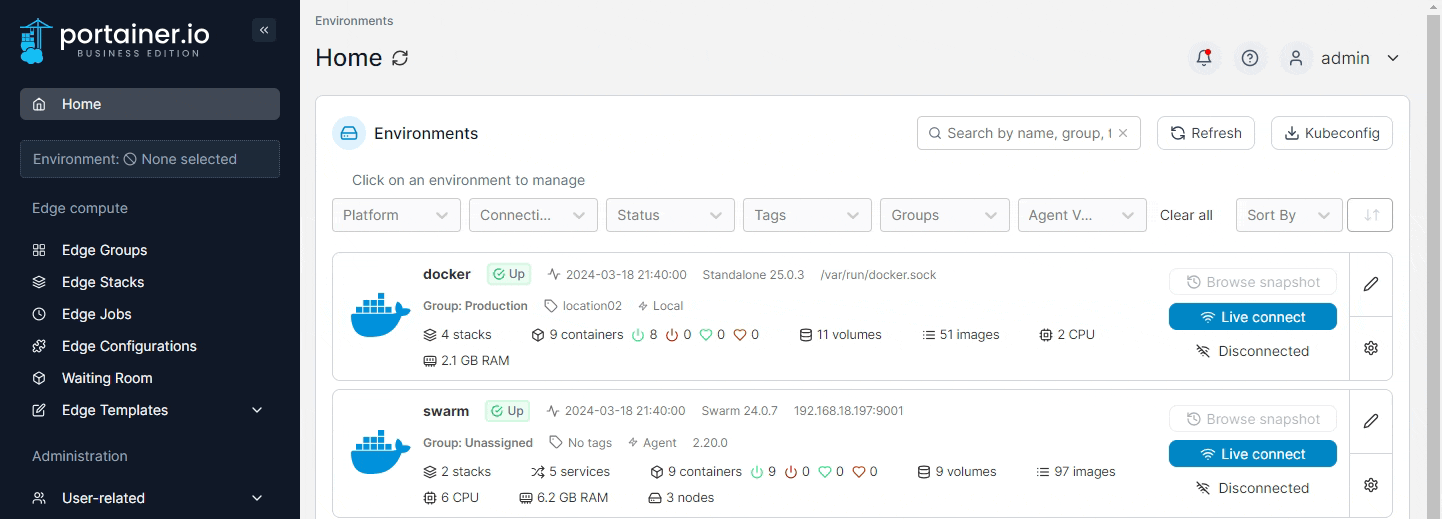Go to Waiting Room in the sidebar
Viewport: 1442px width, 519px height.
point(107,378)
